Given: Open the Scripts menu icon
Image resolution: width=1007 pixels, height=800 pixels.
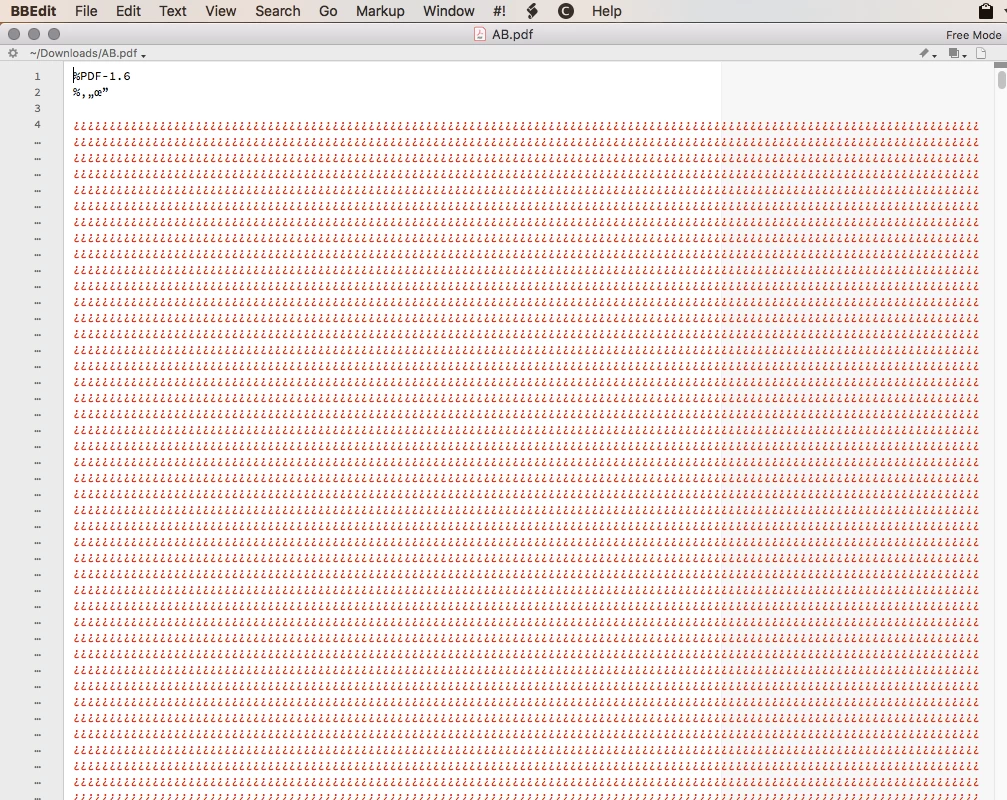Looking at the screenshot, I should point(532,11).
